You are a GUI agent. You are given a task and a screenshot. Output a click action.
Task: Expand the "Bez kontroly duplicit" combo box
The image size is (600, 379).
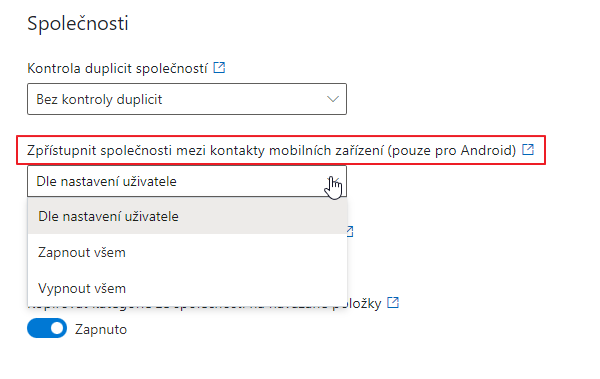click(187, 99)
